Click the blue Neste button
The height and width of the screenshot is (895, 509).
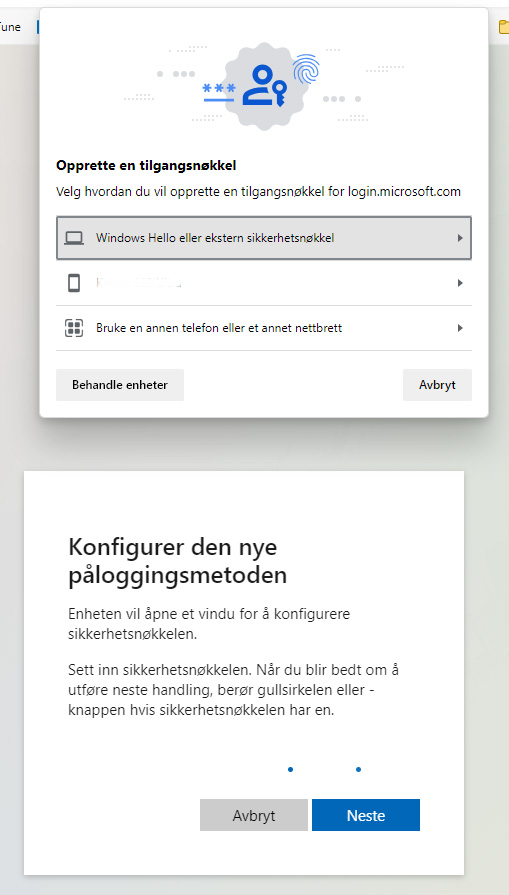pos(366,815)
